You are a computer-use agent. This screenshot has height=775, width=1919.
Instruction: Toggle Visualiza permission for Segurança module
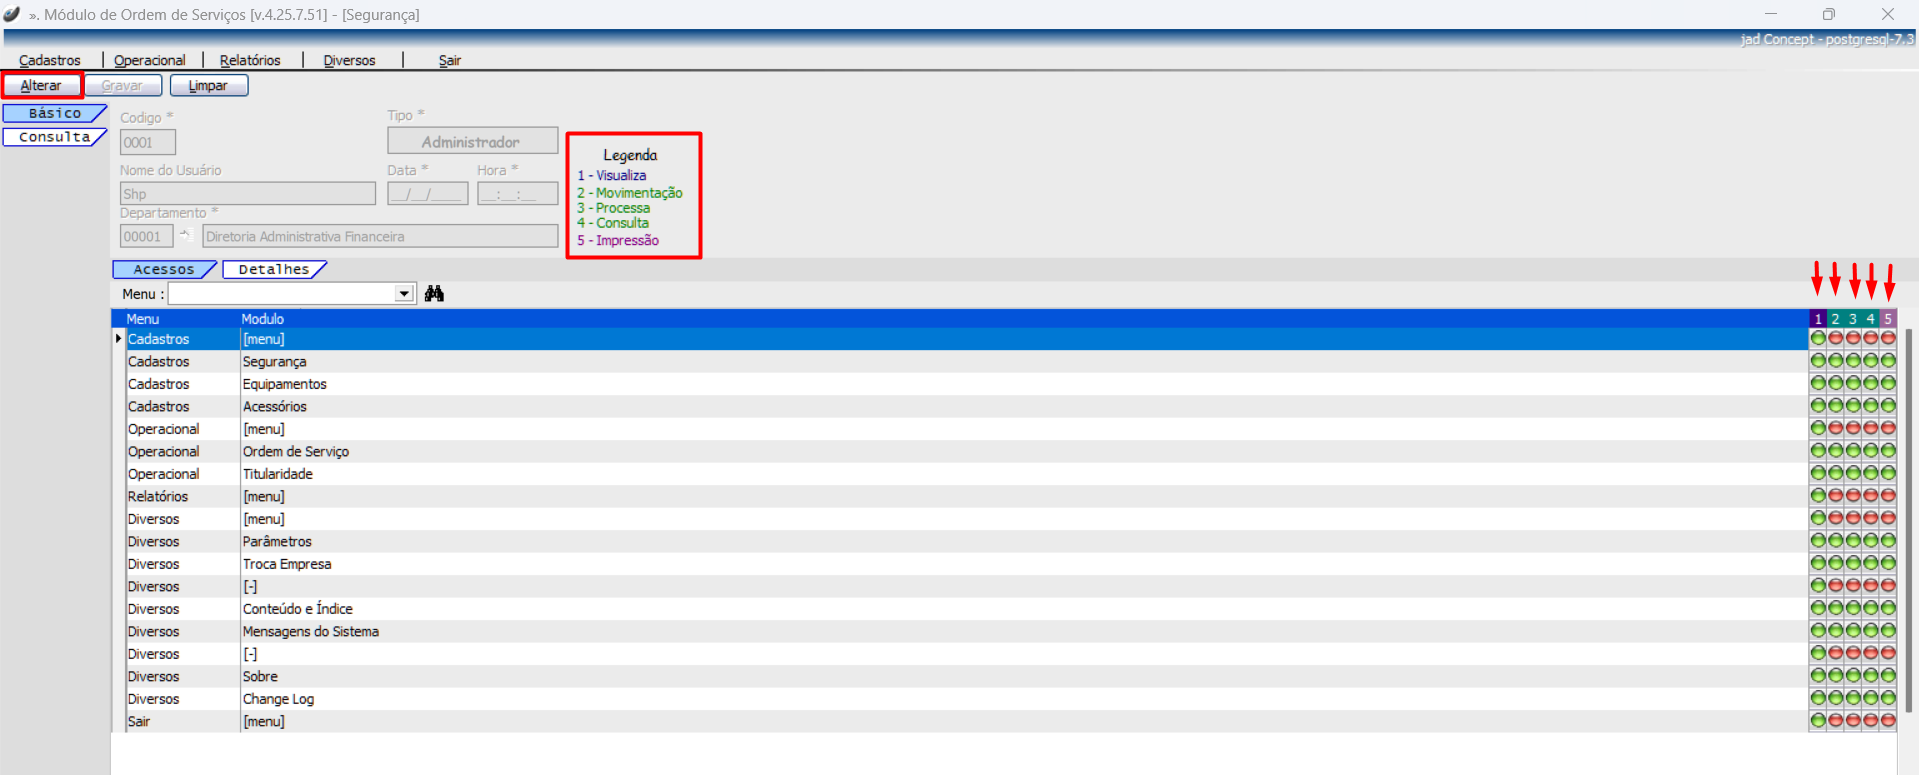(1818, 361)
